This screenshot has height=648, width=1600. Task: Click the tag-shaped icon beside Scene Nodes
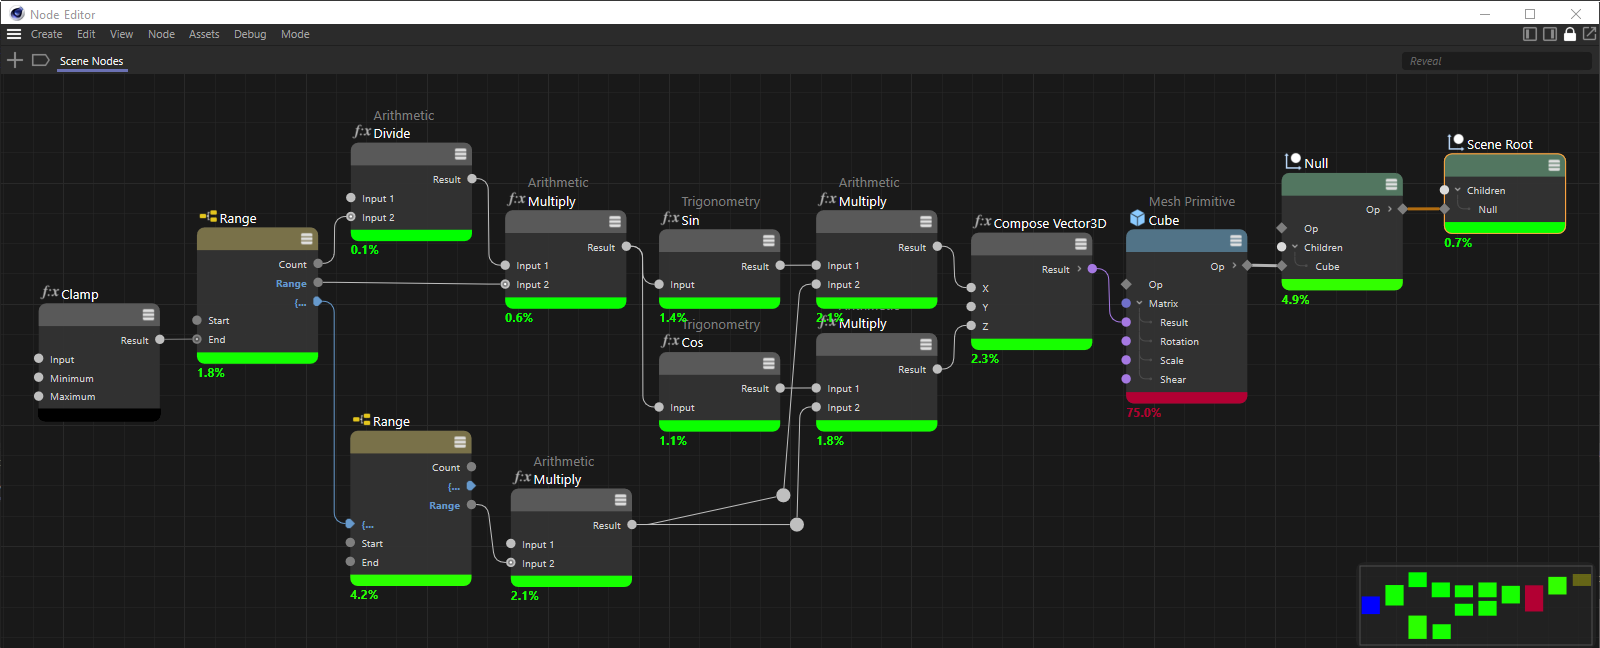[x=41, y=61]
